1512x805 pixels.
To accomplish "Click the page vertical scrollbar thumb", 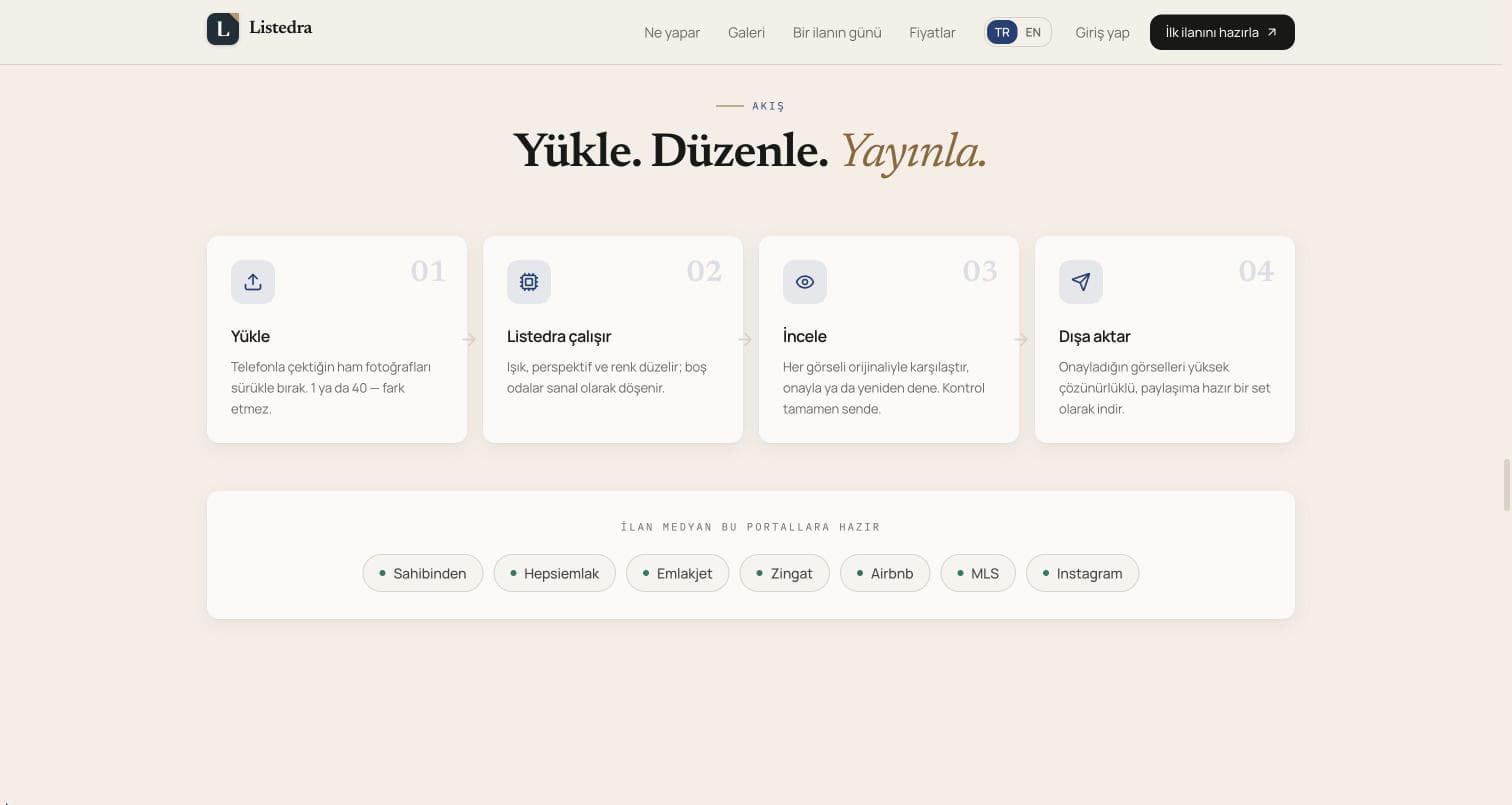I will (1506, 485).
